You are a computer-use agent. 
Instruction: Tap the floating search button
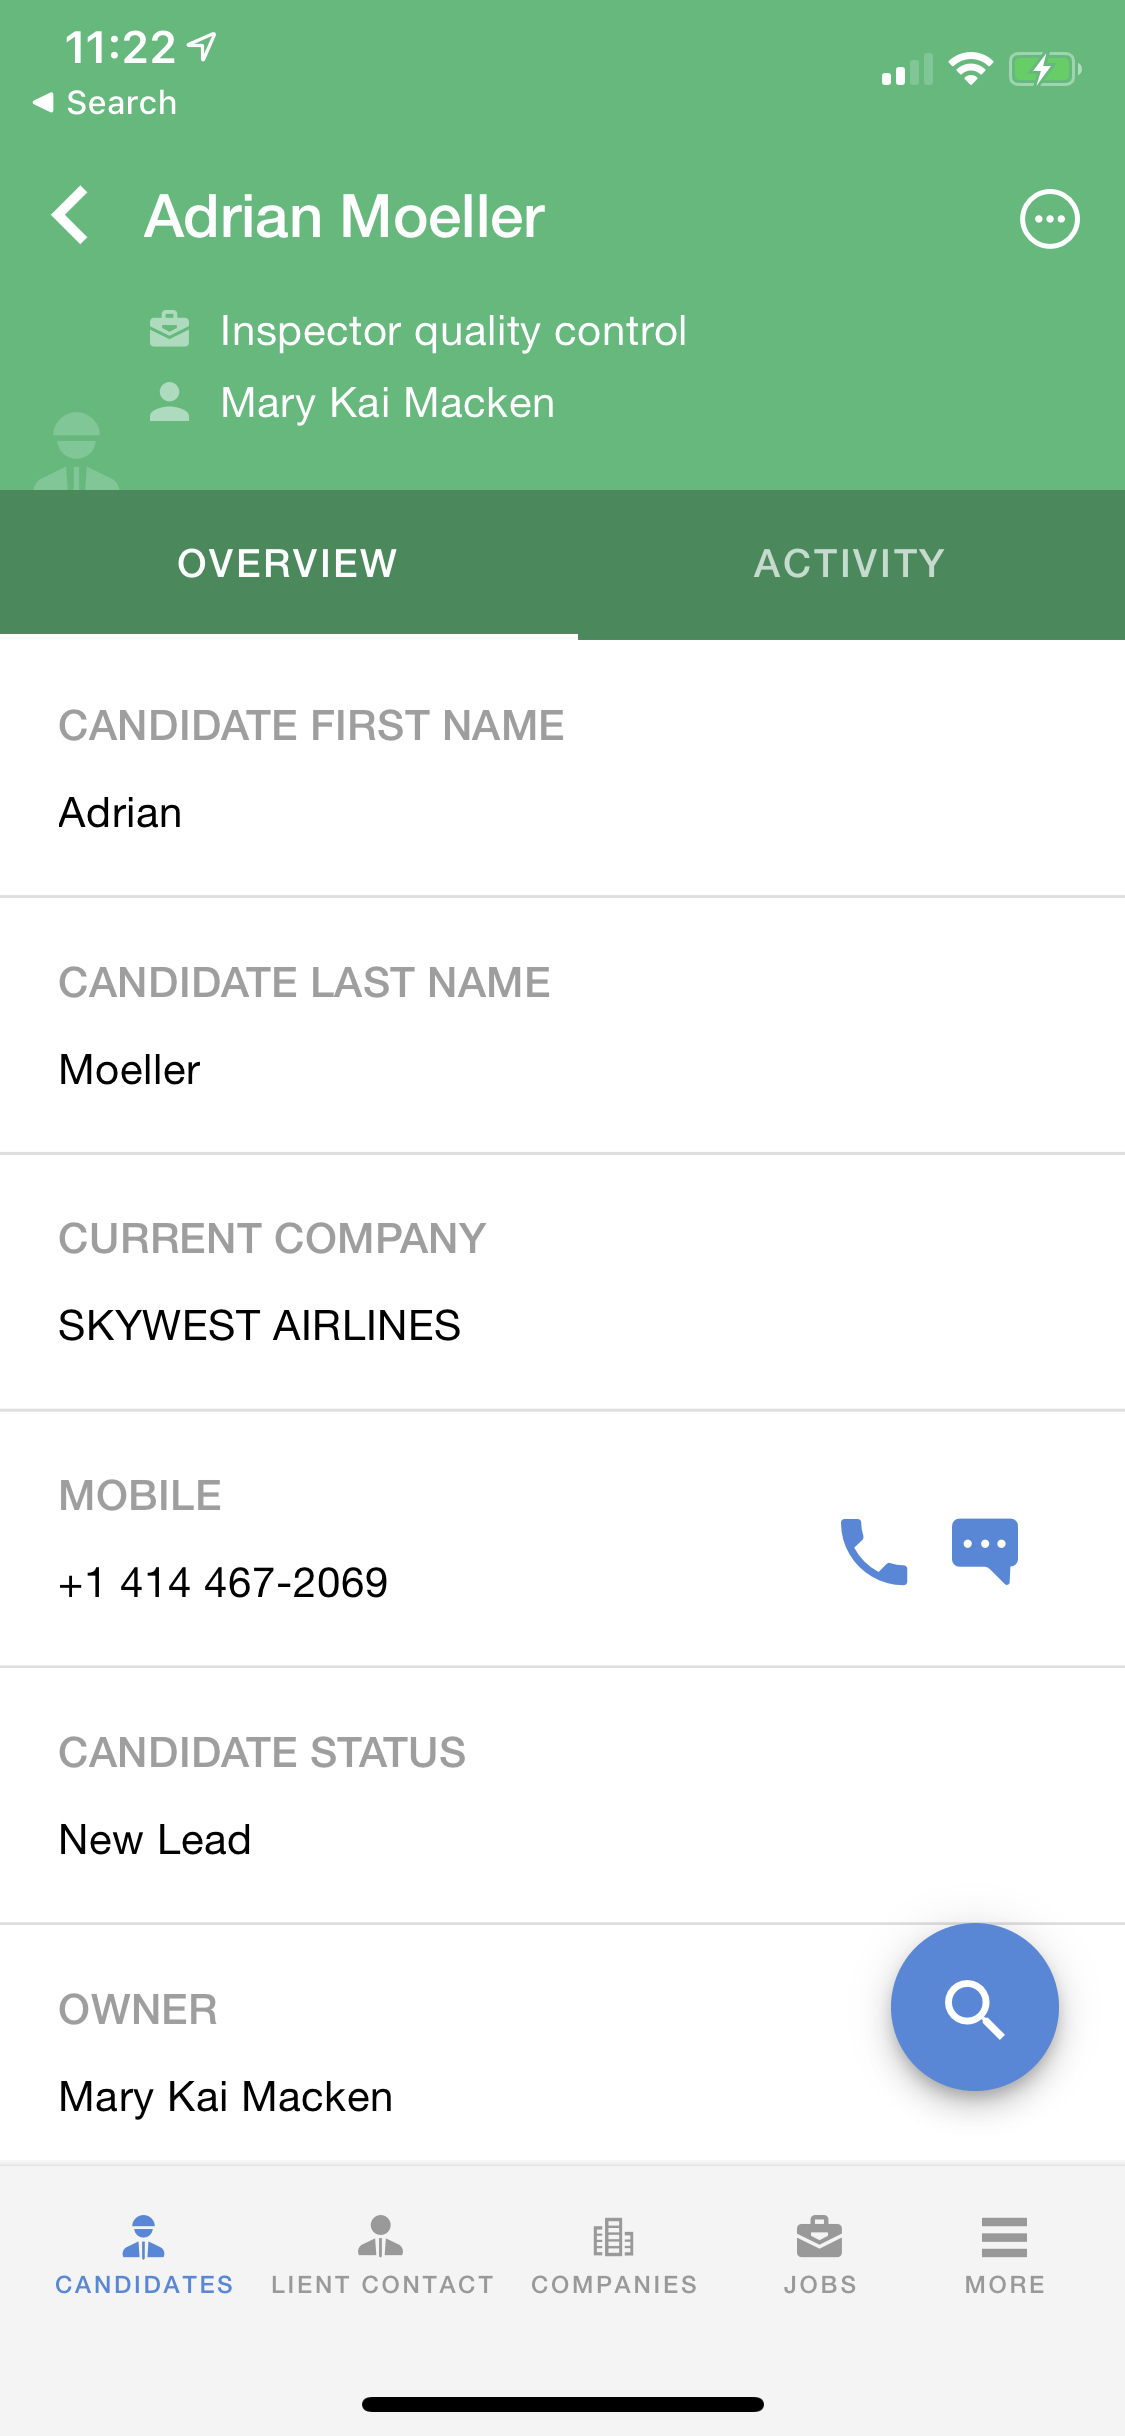tap(974, 2007)
